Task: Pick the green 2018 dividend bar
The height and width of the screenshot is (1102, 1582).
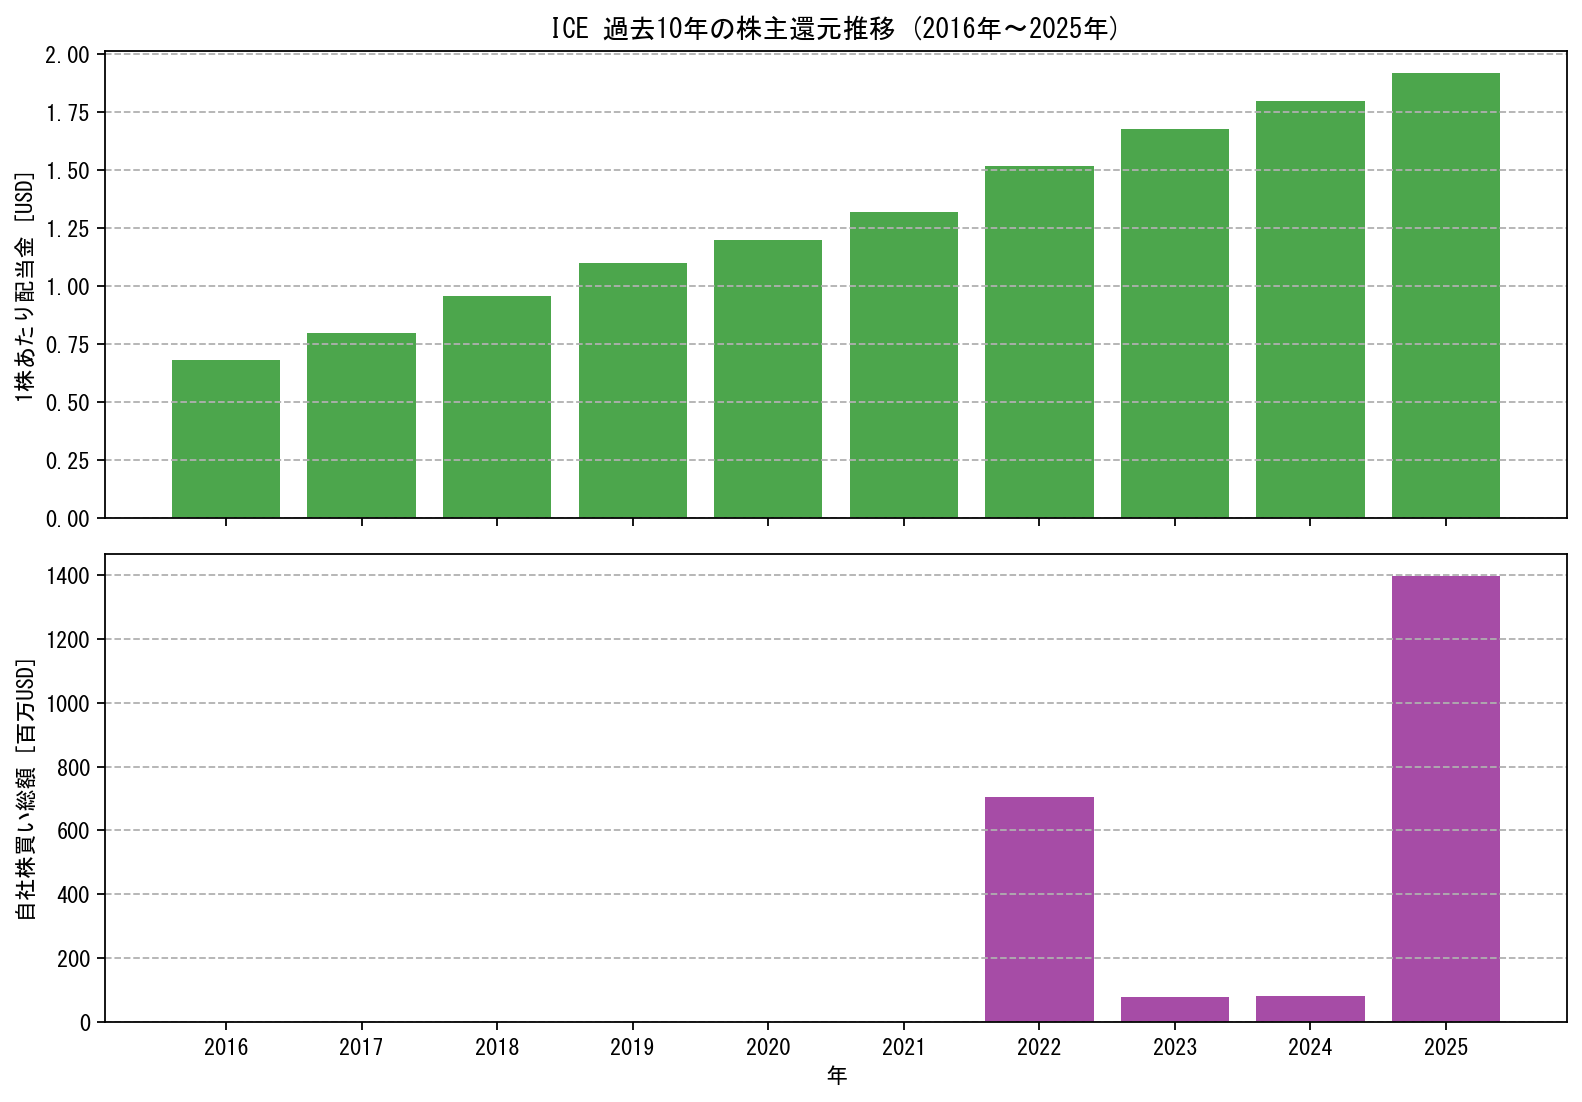Action: click(x=497, y=407)
